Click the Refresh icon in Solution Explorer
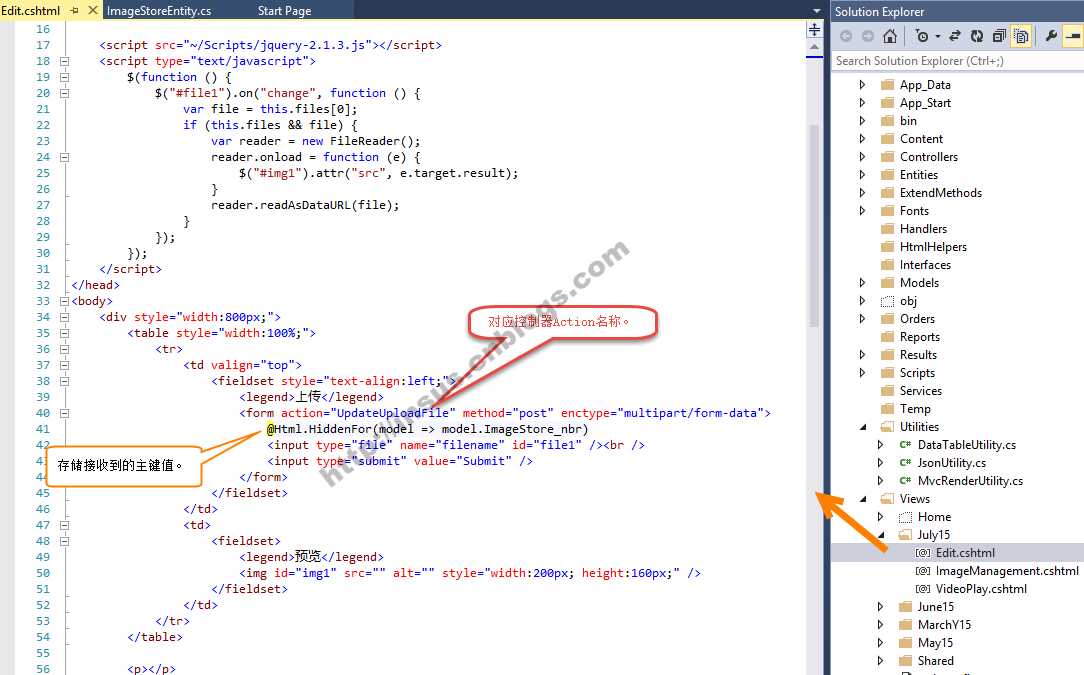 pos(977,36)
